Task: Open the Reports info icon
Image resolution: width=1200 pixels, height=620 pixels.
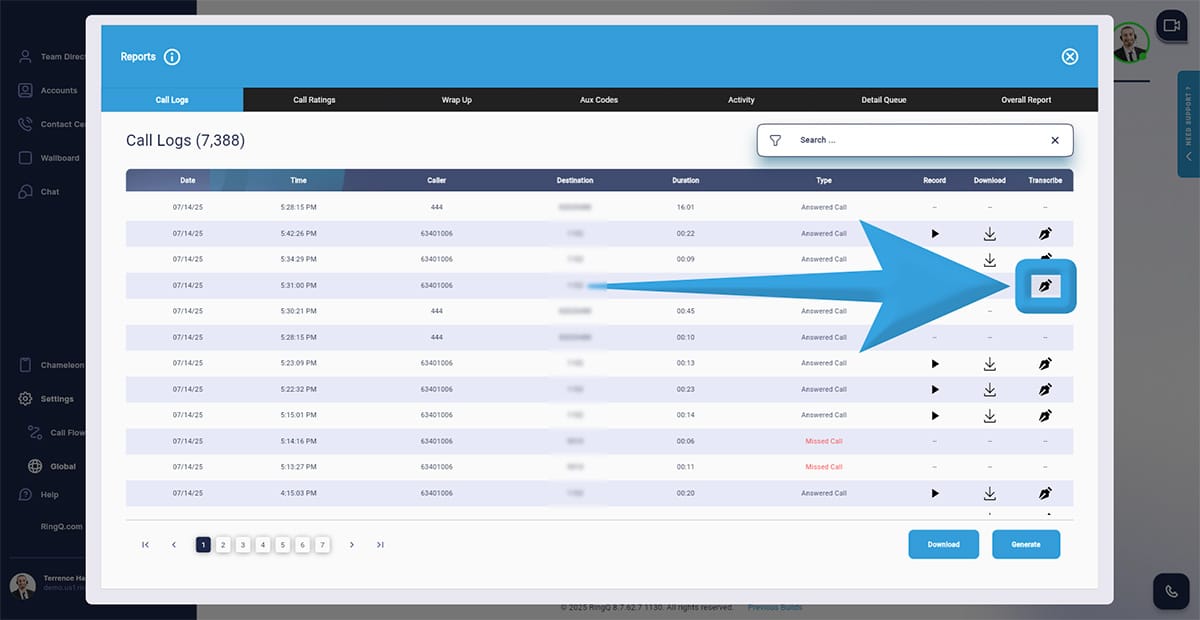Action: pyautogui.click(x=172, y=57)
